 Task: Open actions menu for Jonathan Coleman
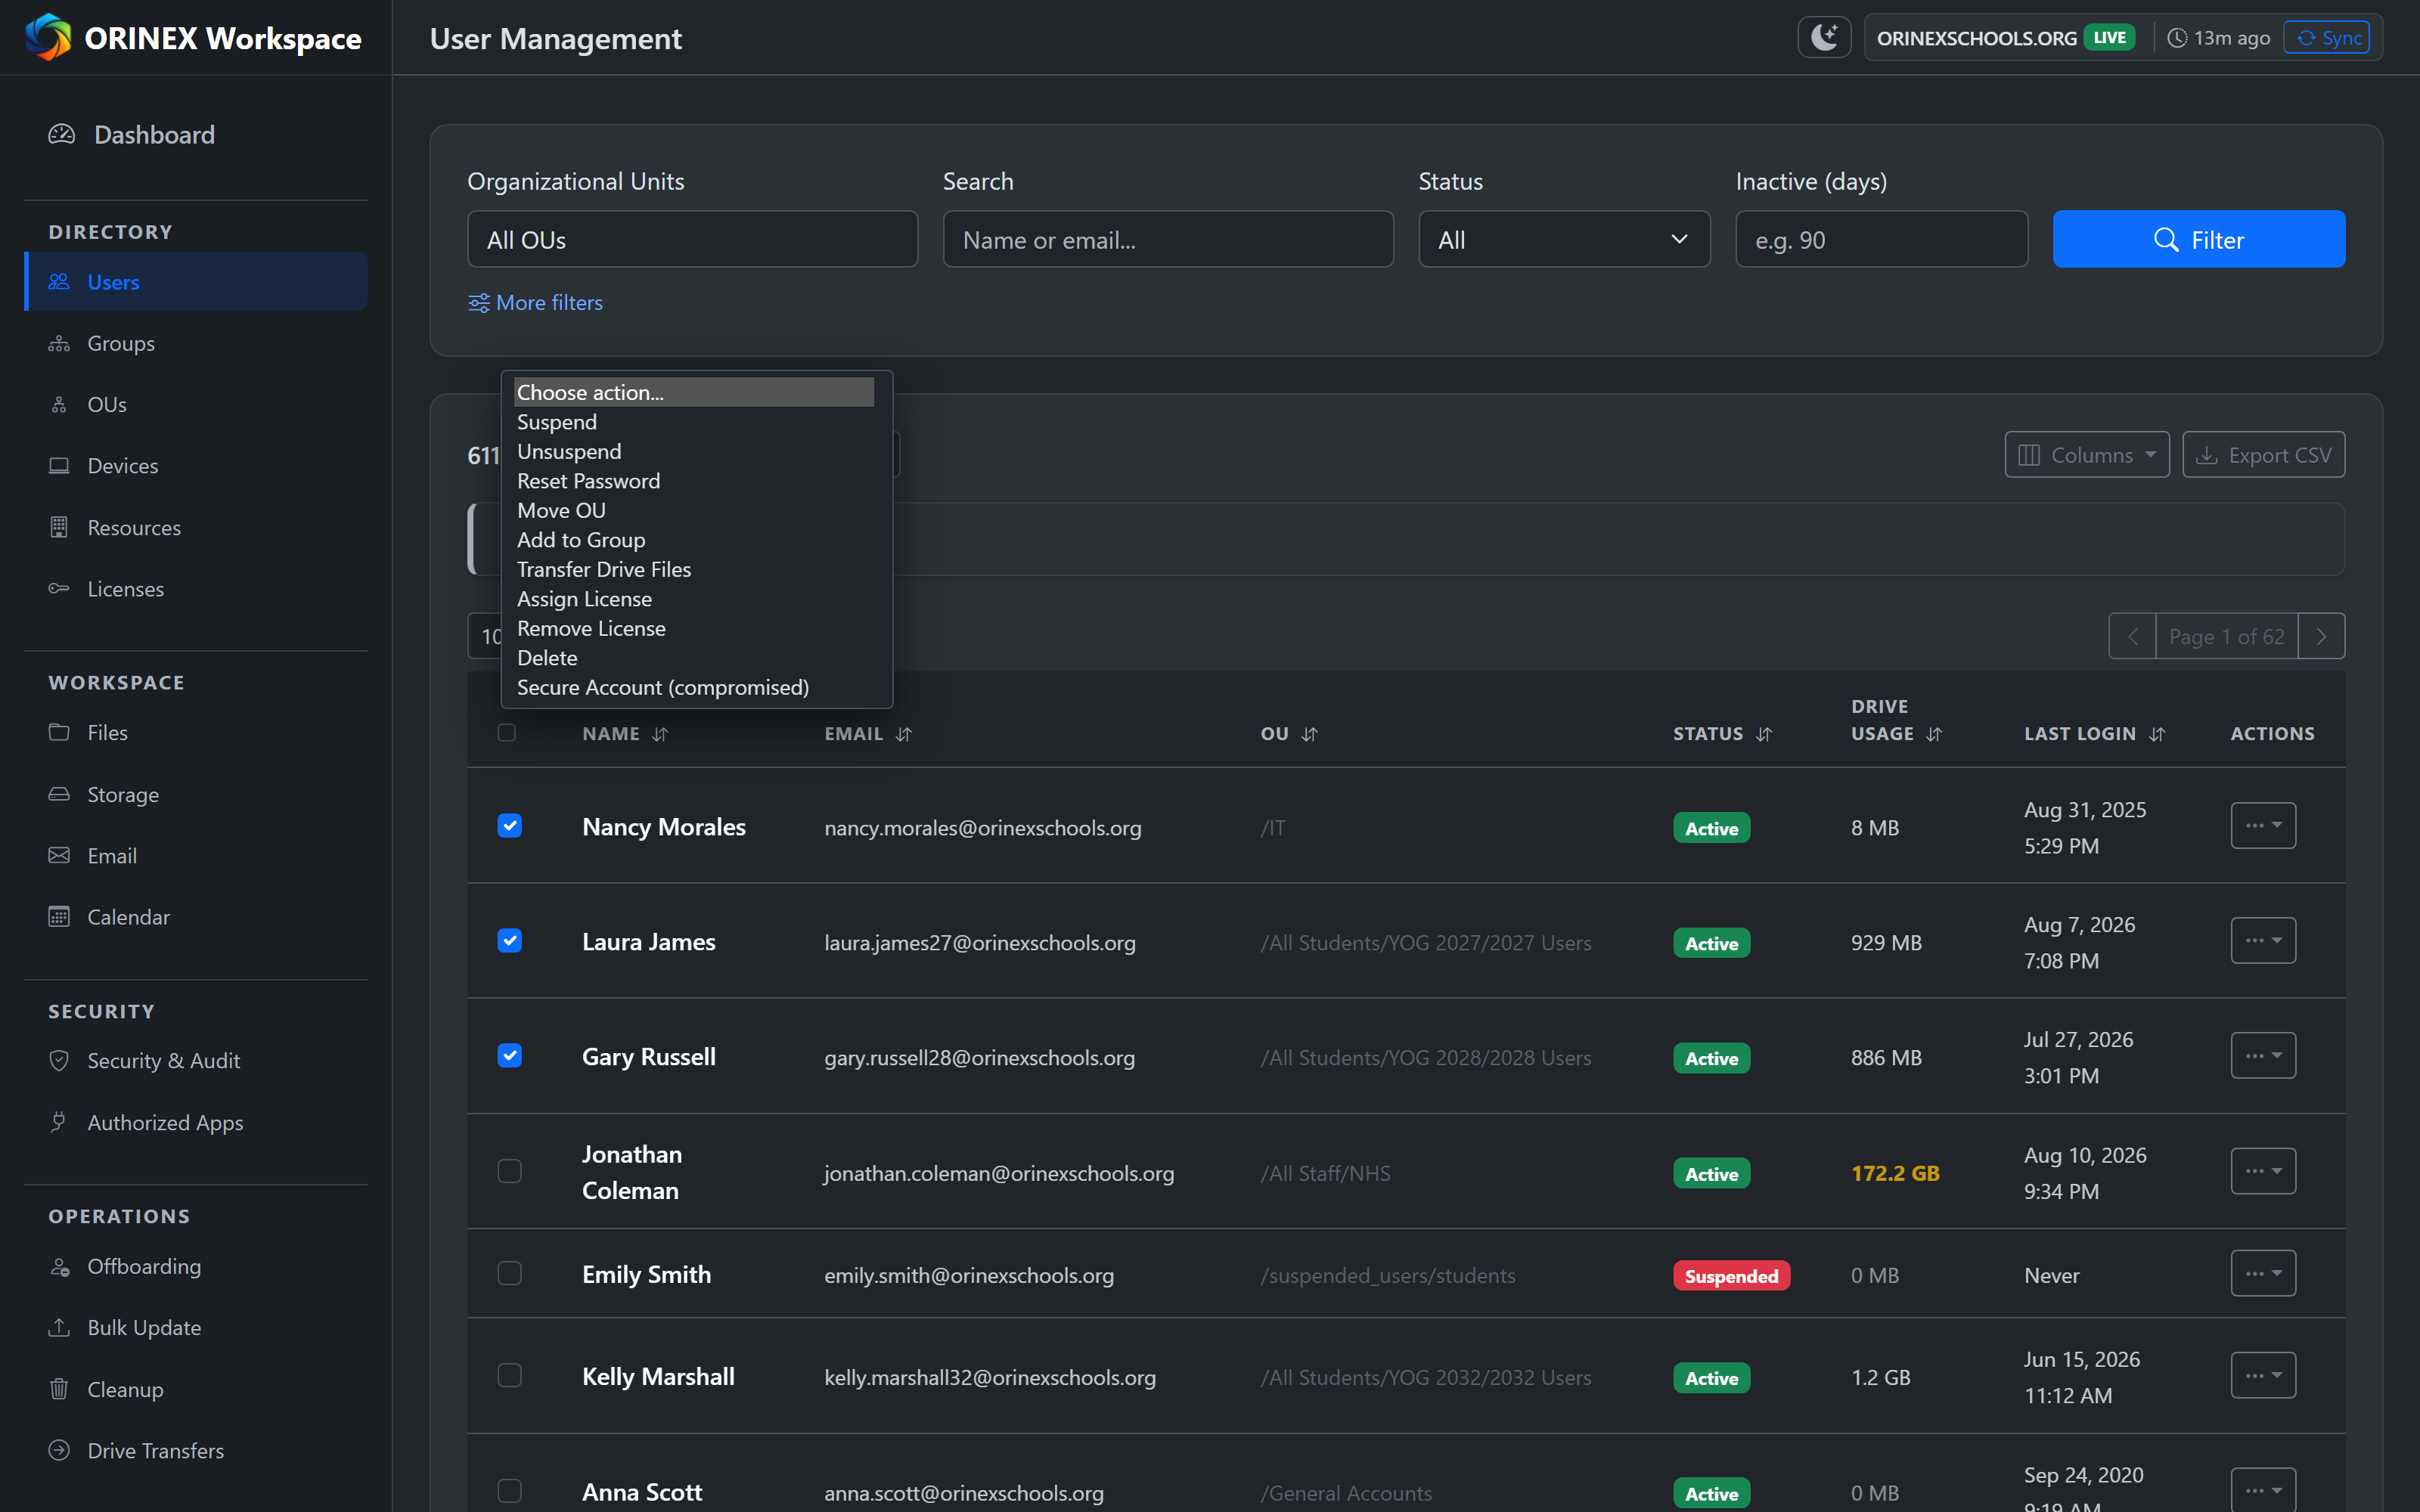(2263, 1171)
